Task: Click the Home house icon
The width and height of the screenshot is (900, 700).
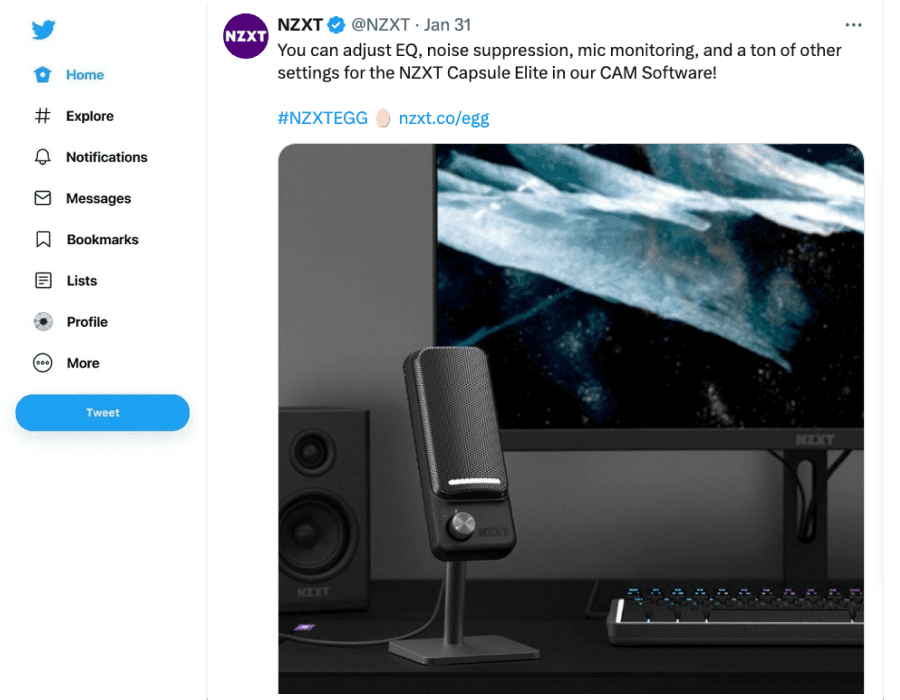Action: tap(42, 75)
